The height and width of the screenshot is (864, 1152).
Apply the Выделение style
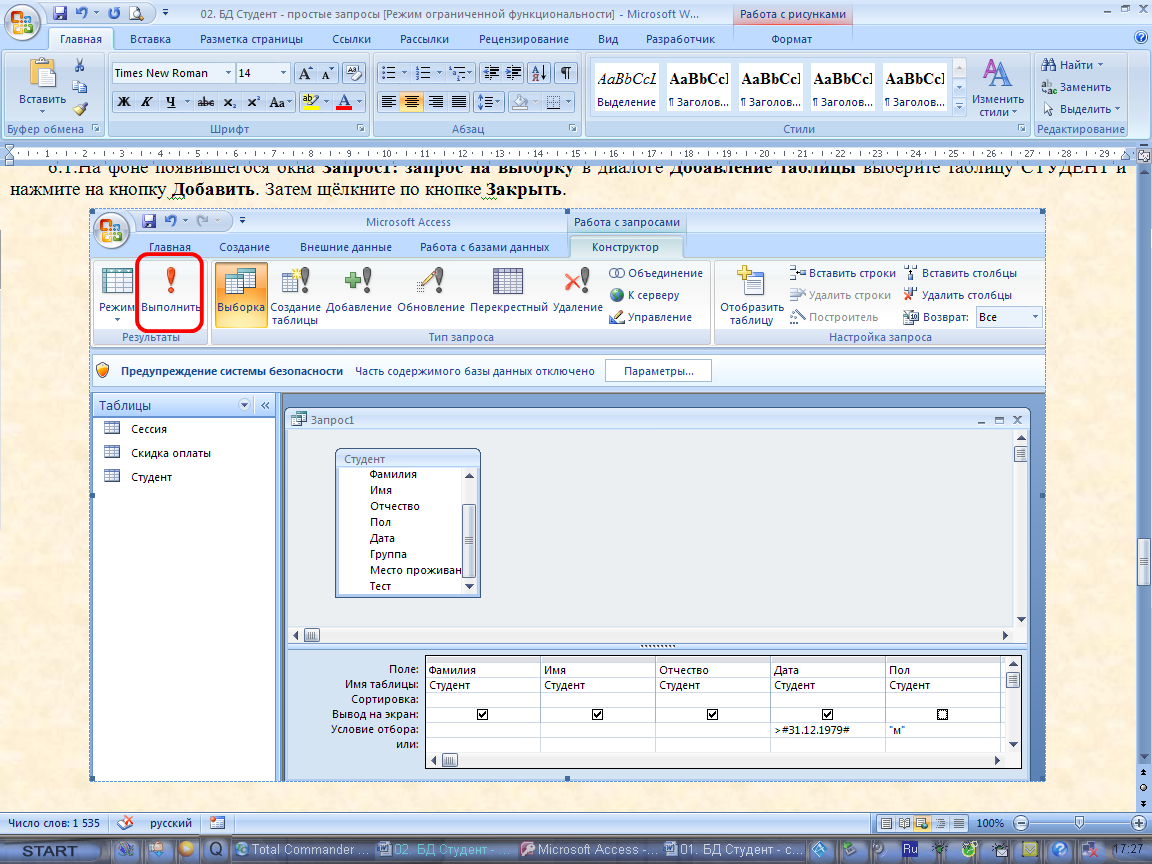pyautogui.click(x=627, y=87)
